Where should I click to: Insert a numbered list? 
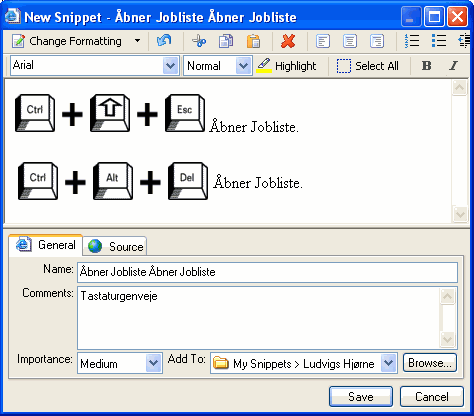point(412,41)
